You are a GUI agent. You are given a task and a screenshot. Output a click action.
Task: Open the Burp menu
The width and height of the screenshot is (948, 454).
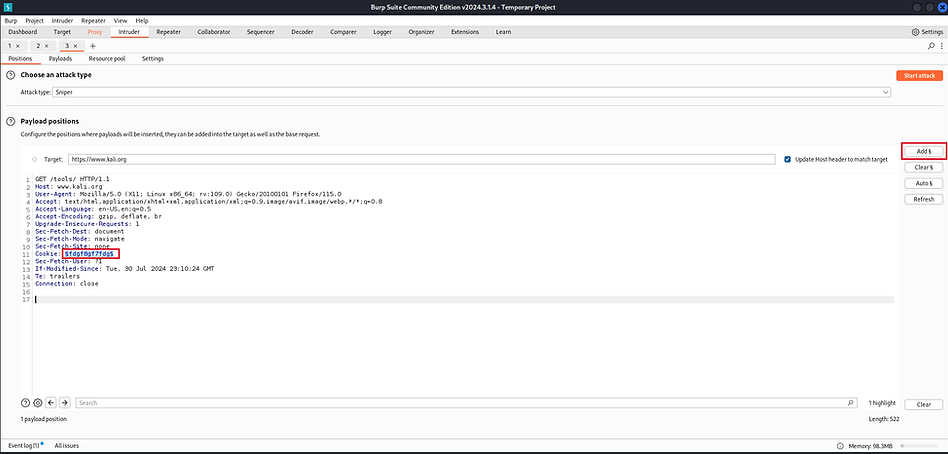point(11,21)
